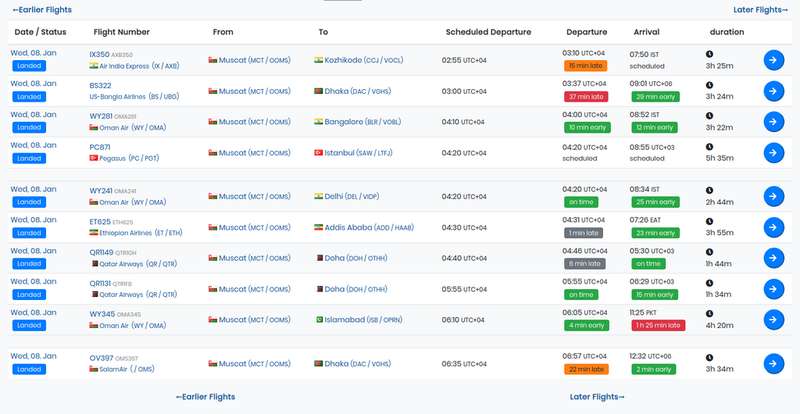Open Istanbul (SAW / LTFJ) destination link
The height and width of the screenshot is (414, 800).
click(350, 153)
